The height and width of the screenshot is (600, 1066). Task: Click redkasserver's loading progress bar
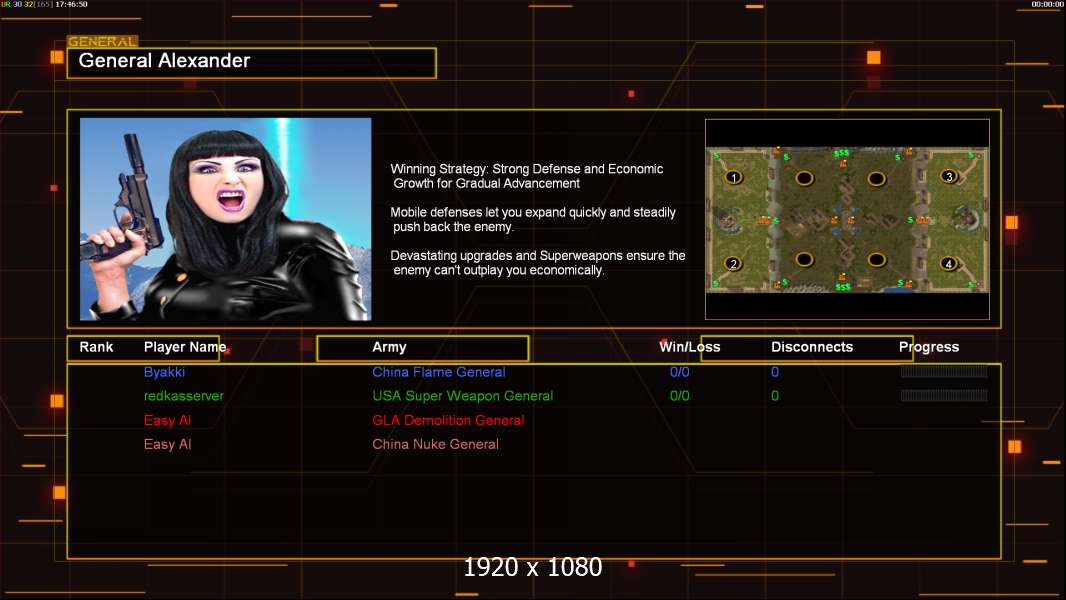pyautogui.click(x=944, y=395)
